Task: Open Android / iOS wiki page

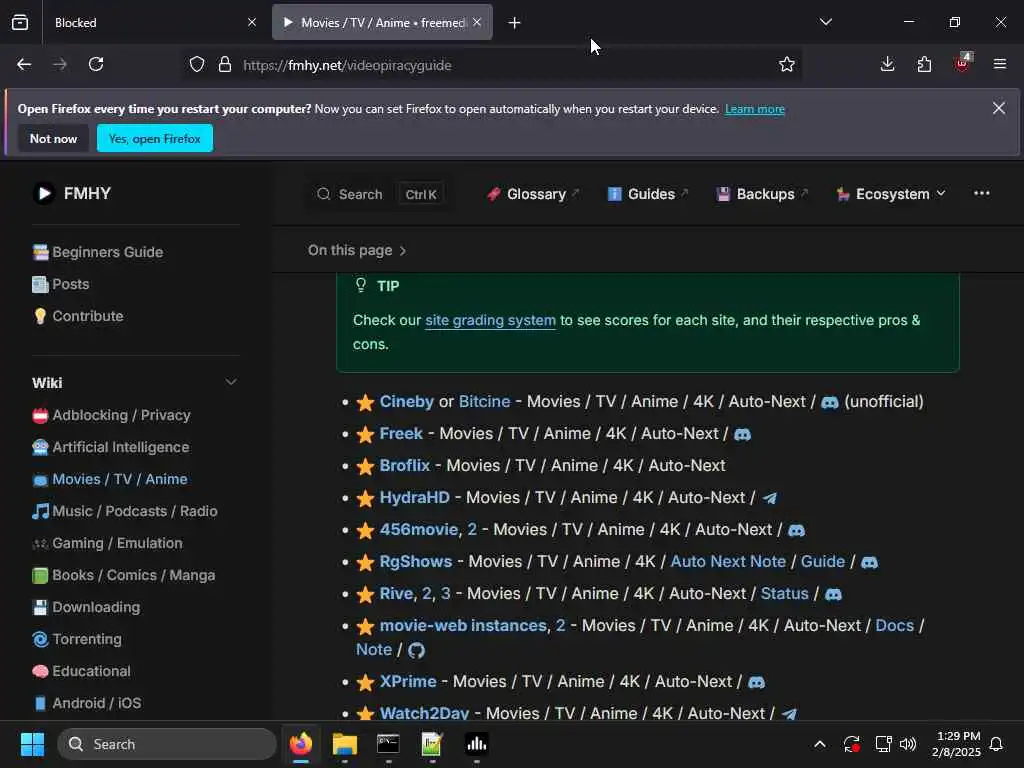Action: click(x=87, y=703)
